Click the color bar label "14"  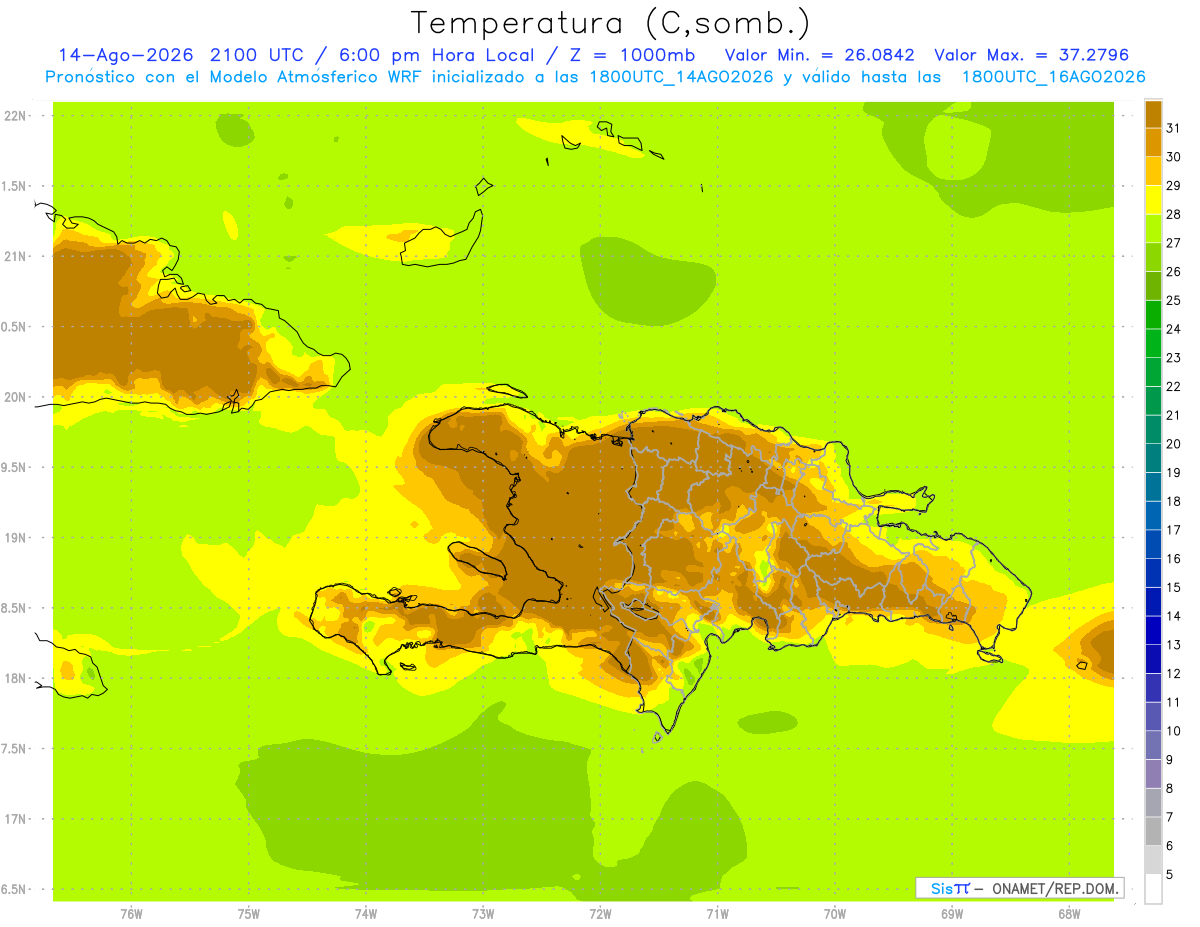[x=1173, y=616]
